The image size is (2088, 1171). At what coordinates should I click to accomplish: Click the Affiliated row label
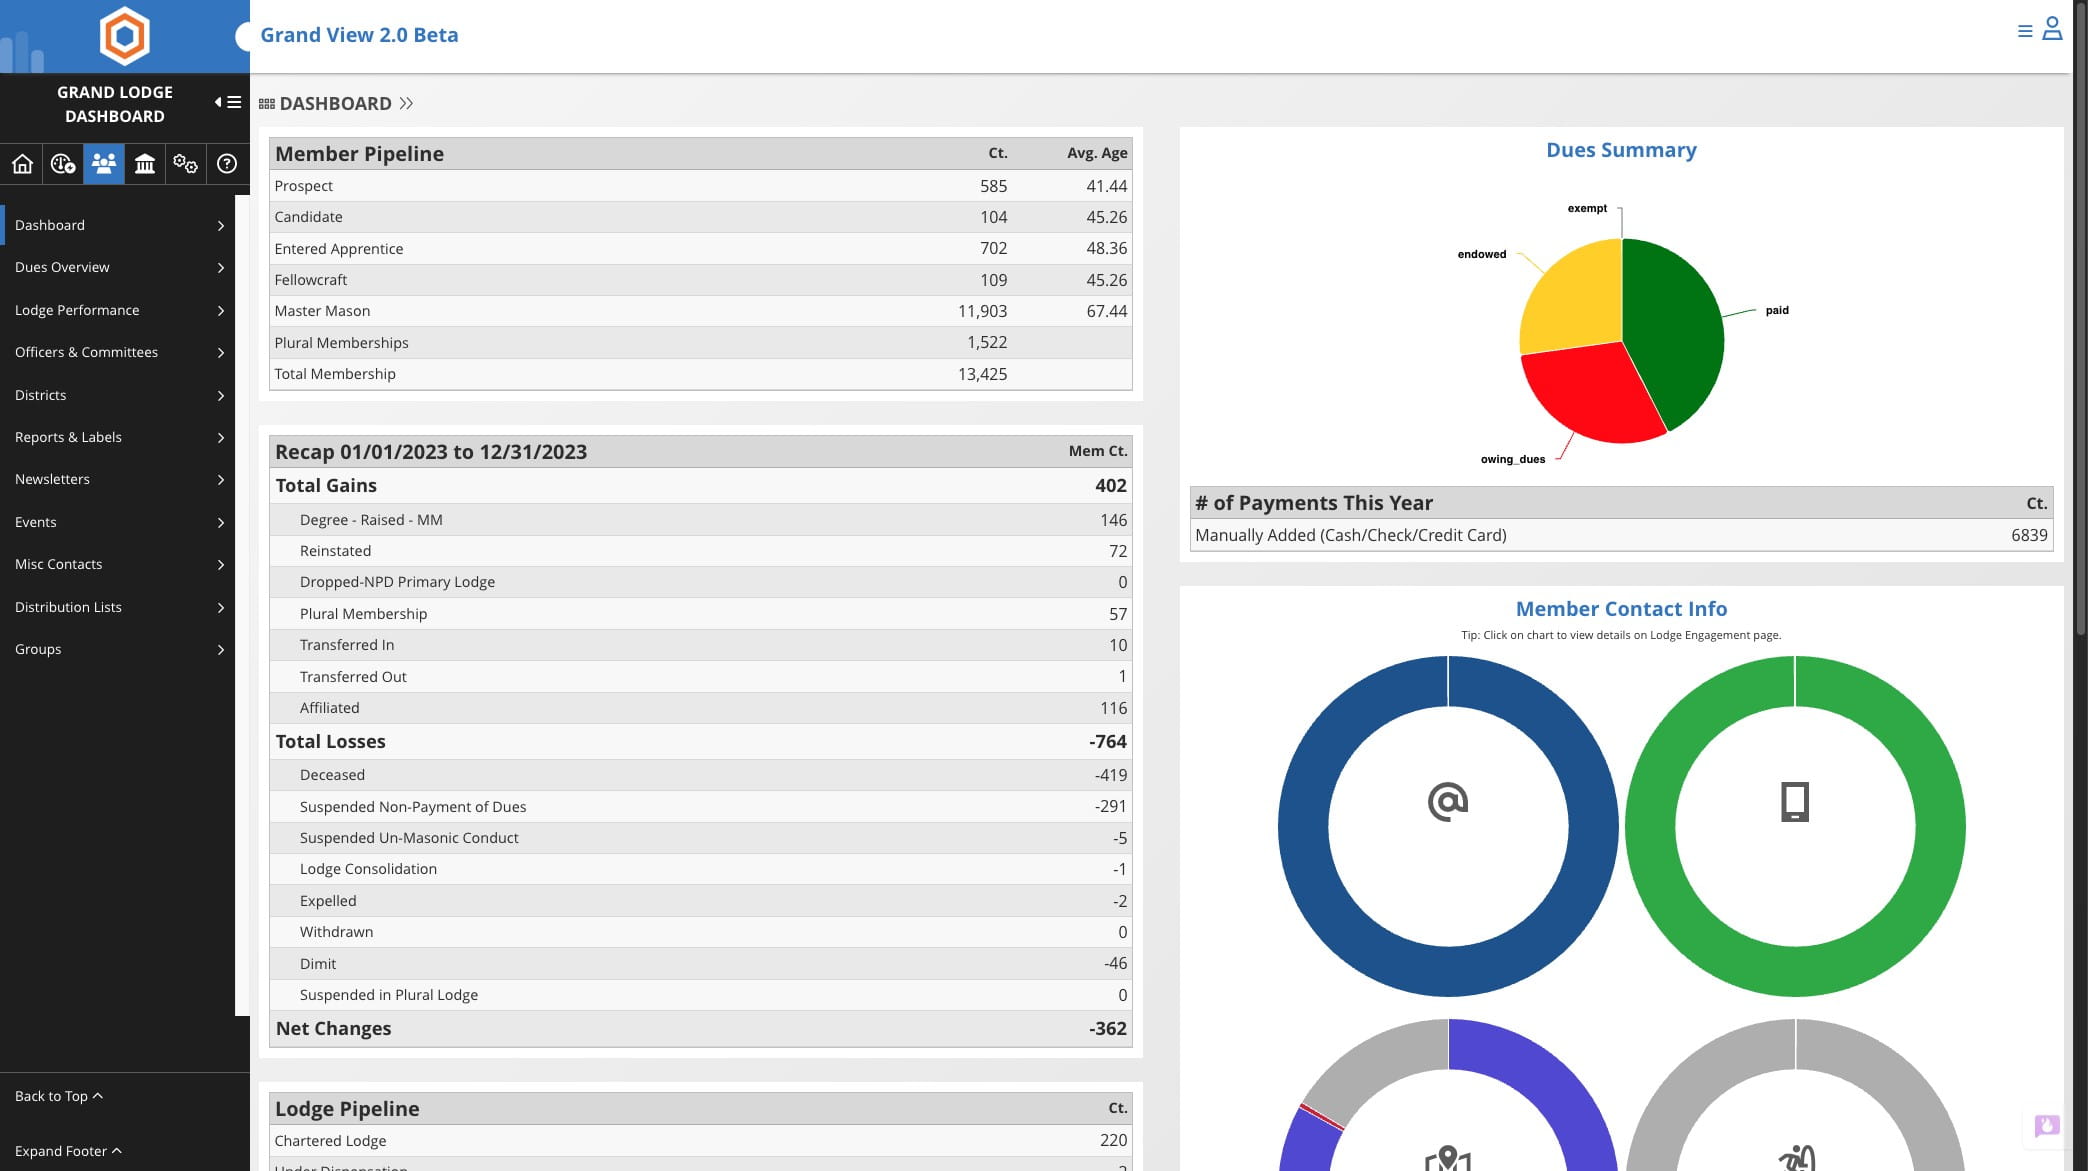click(329, 708)
